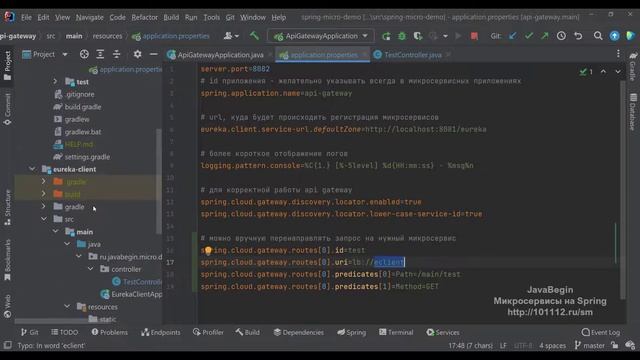Expand the orange build folder
Image resolution: width=640 pixels, height=360 pixels.
[44, 194]
